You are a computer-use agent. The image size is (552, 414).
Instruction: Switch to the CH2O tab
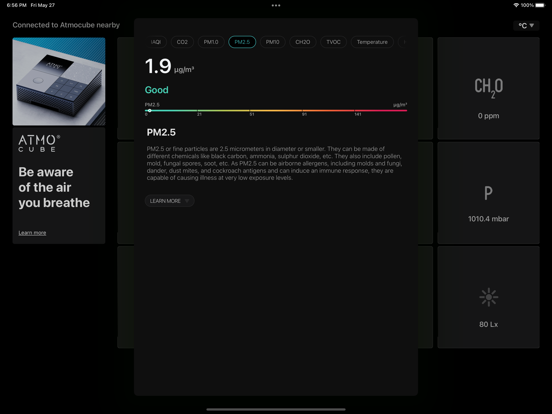click(303, 42)
